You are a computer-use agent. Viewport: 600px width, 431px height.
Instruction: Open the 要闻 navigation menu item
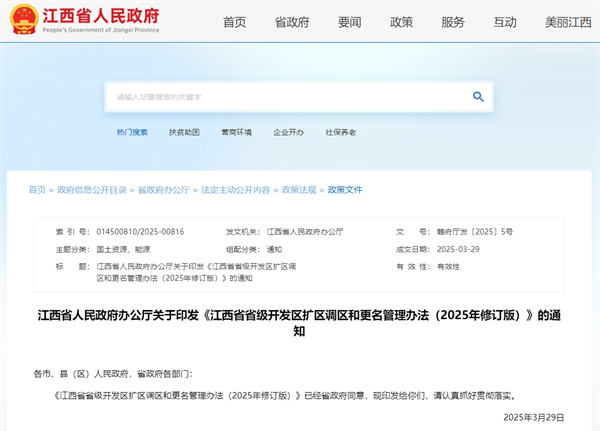[x=349, y=22]
